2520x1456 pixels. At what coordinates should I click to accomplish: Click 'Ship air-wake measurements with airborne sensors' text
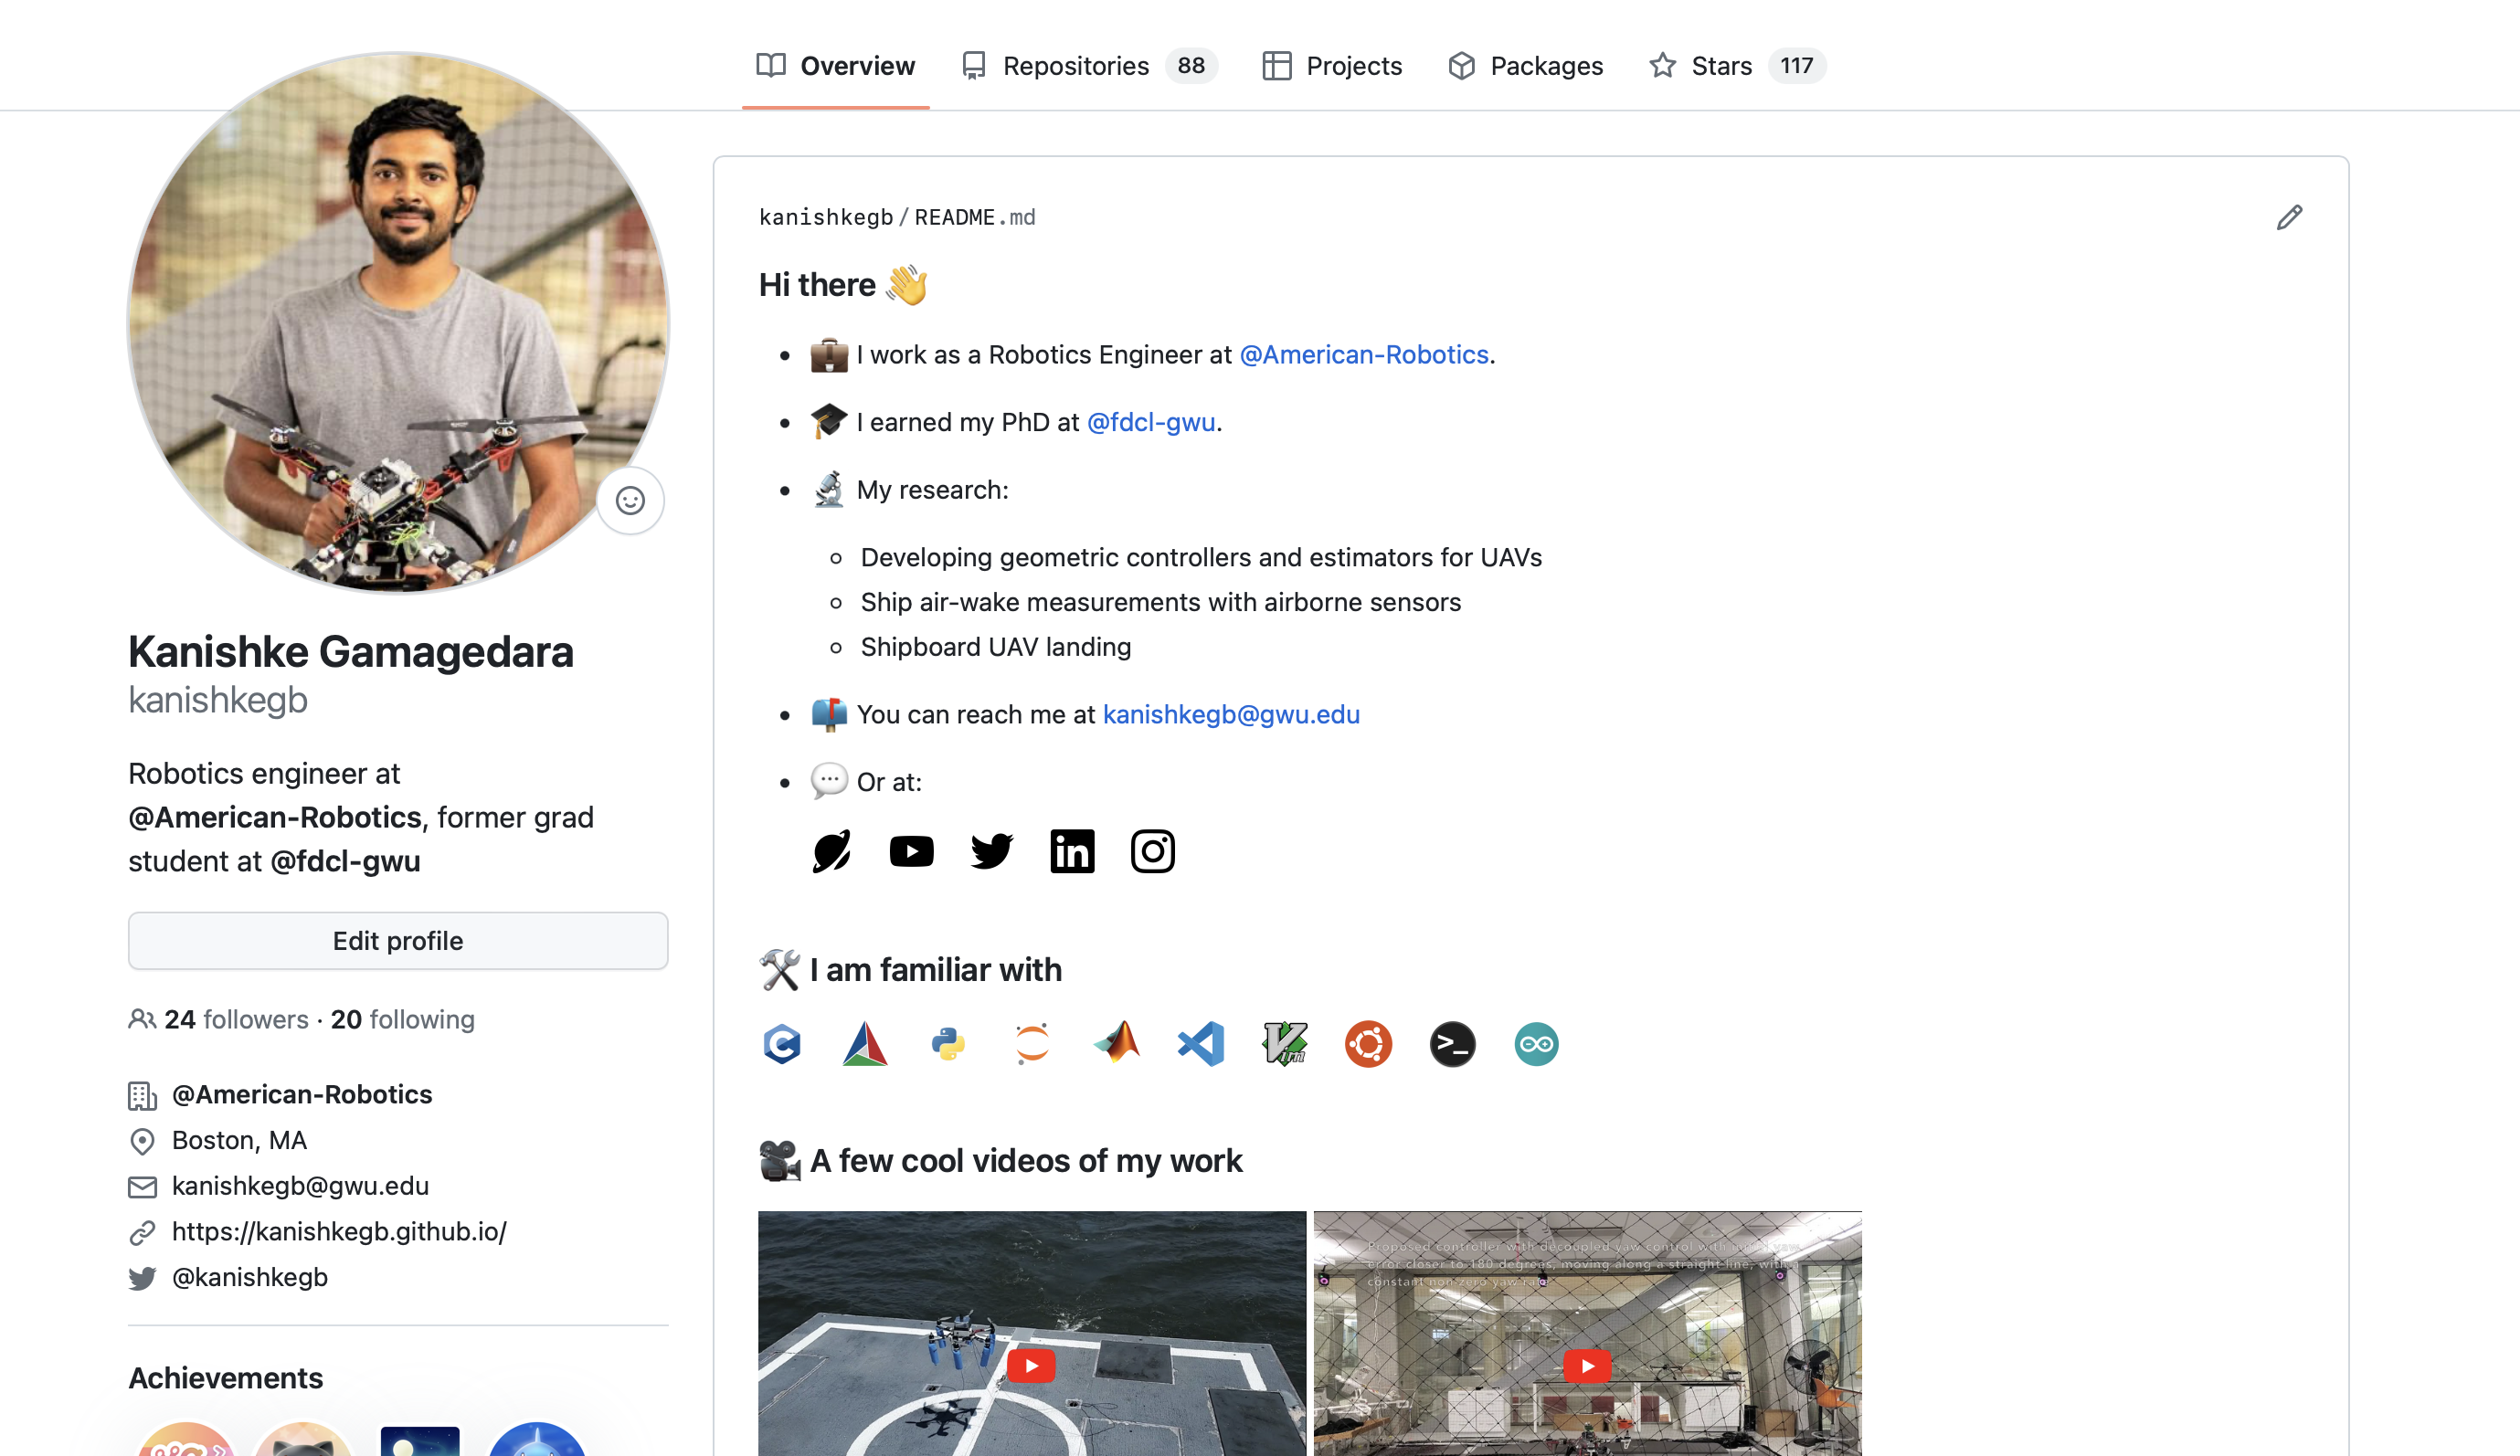(x=1161, y=602)
